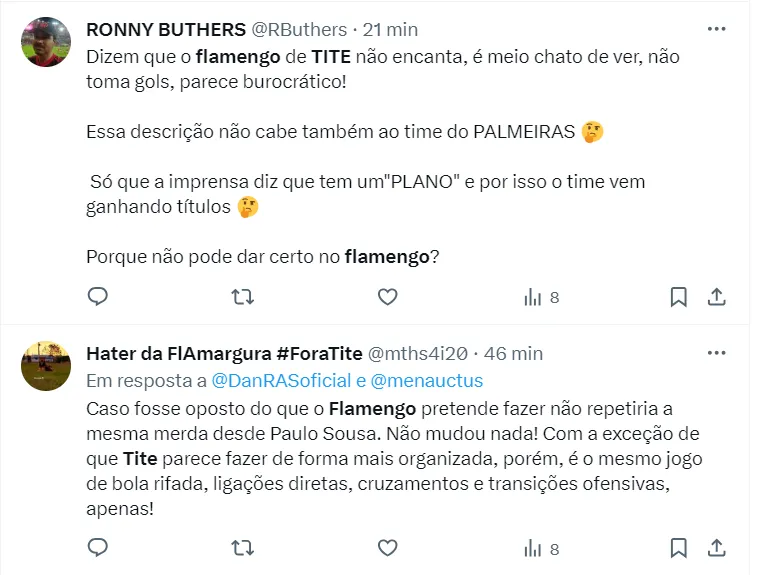Like Hater da FlAmargura's tweet

point(387,548)
